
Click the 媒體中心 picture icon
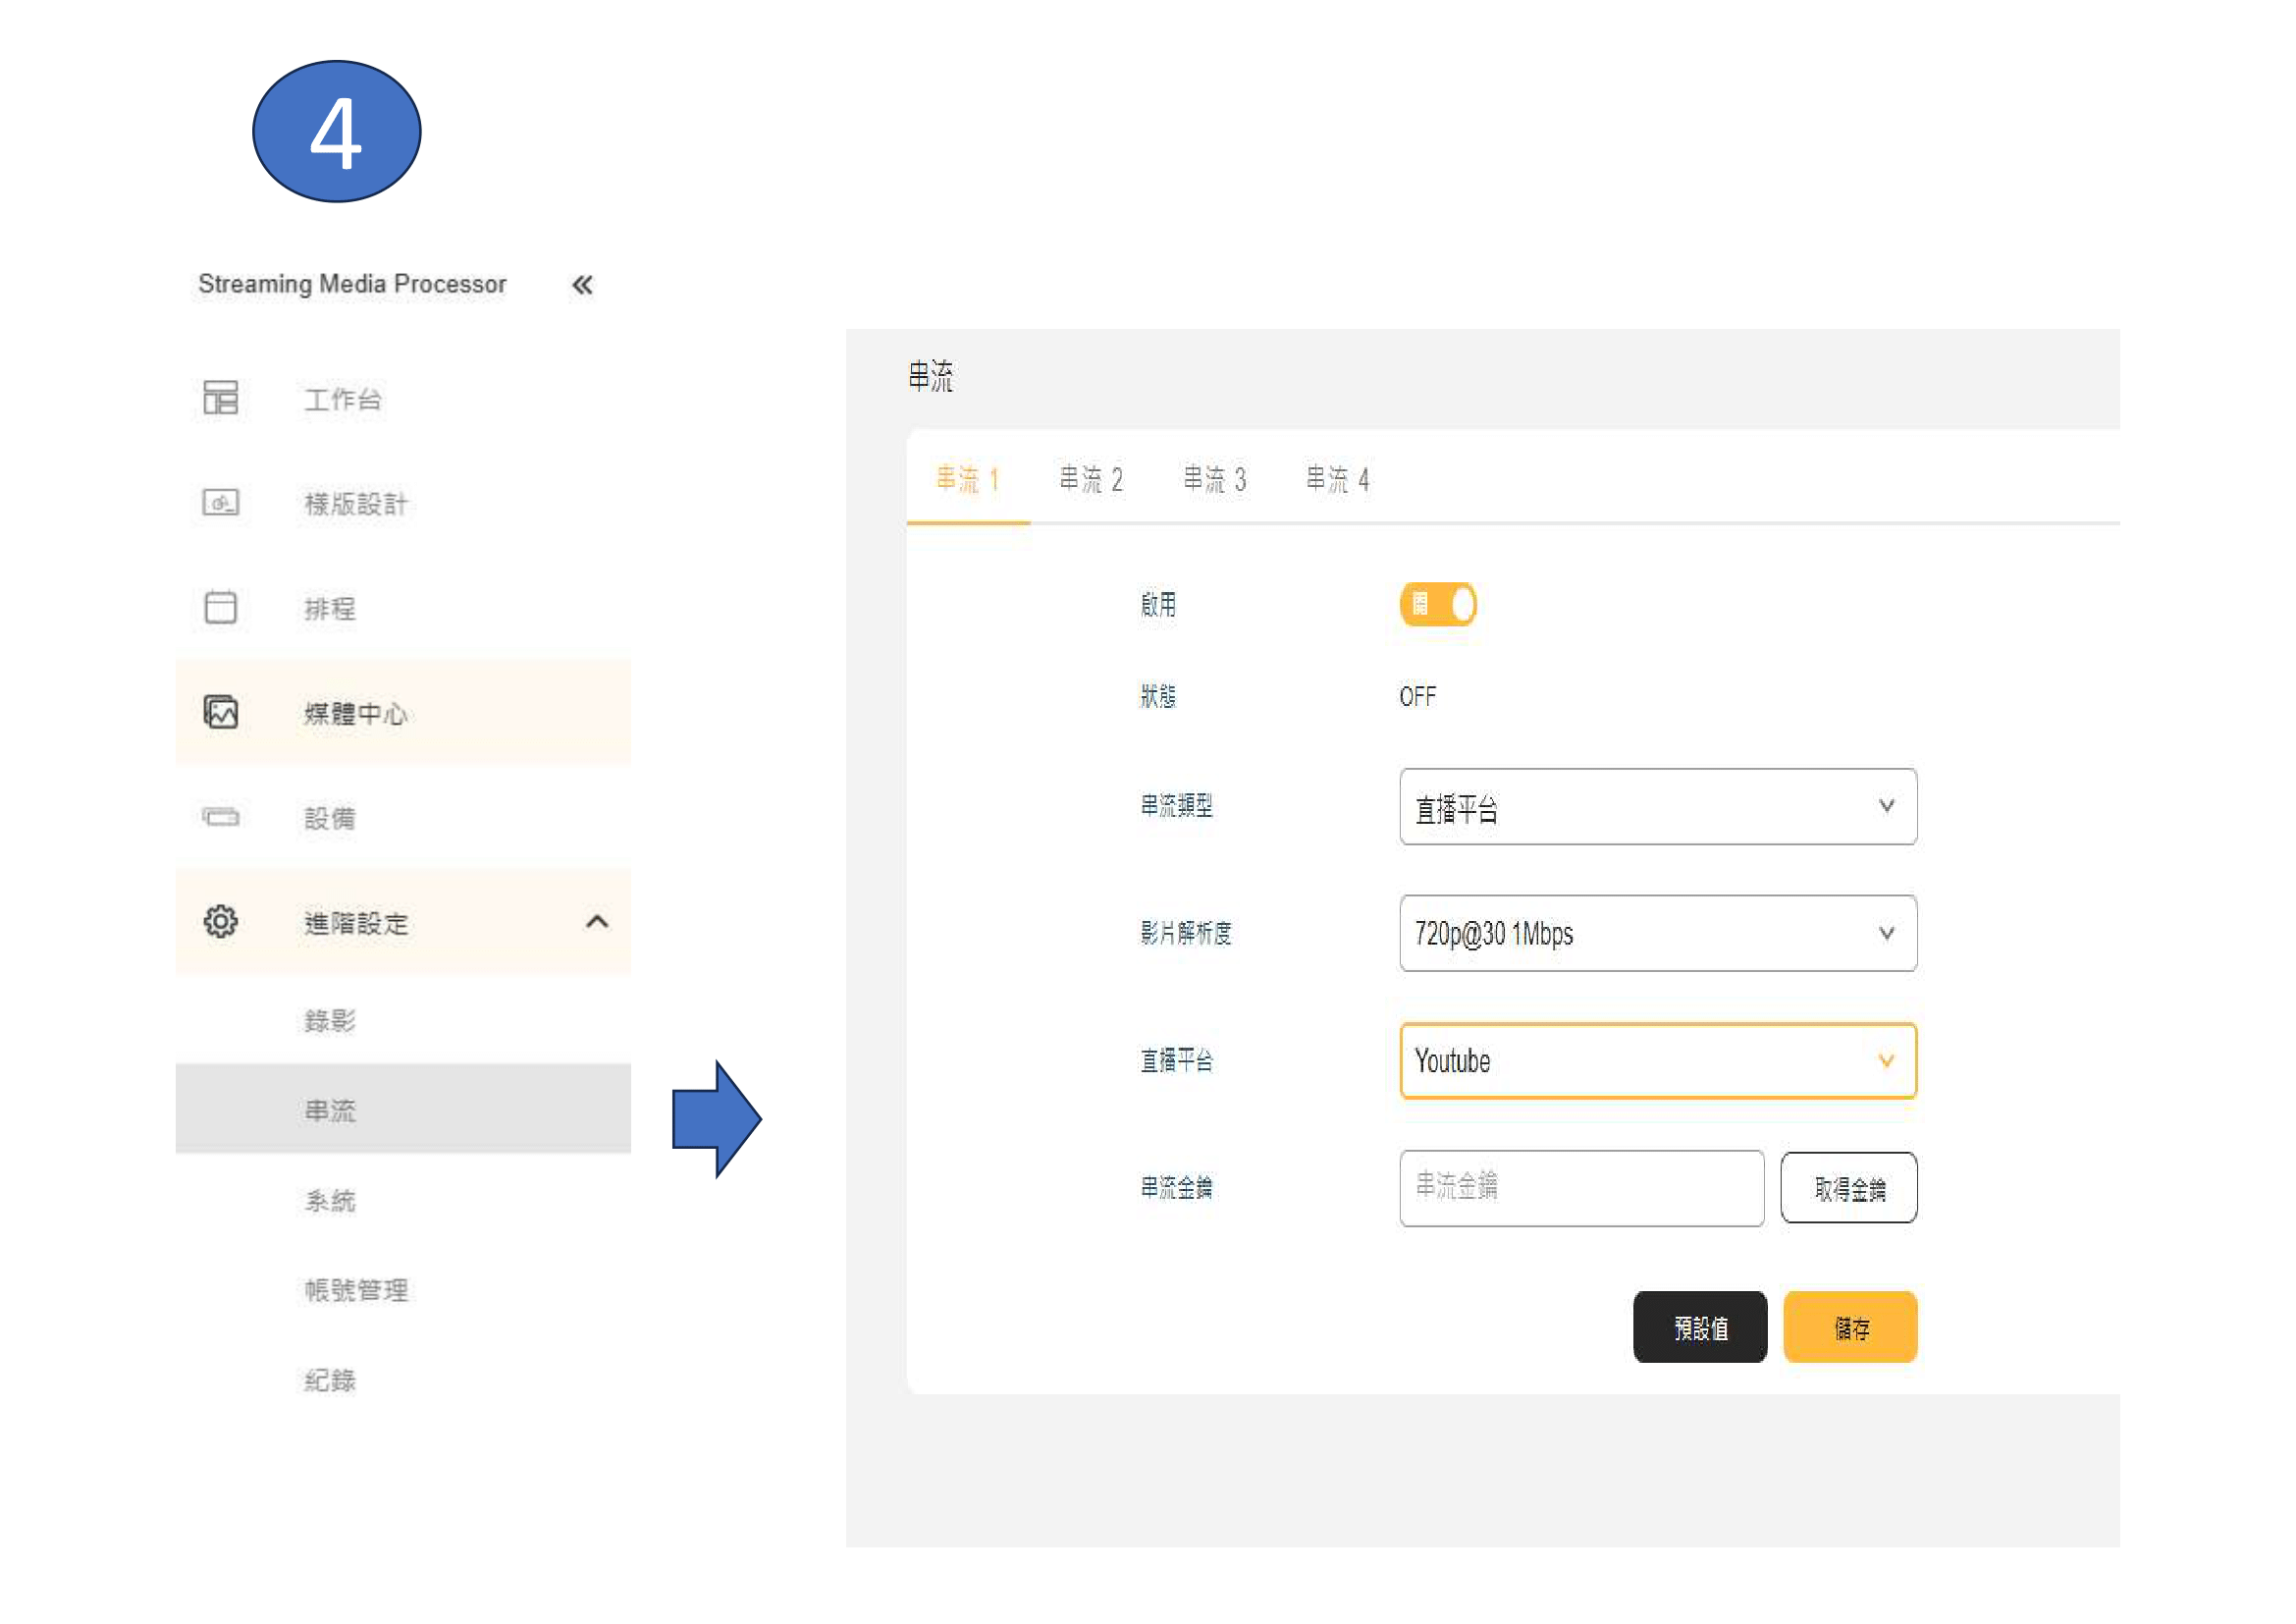point(220,712)
